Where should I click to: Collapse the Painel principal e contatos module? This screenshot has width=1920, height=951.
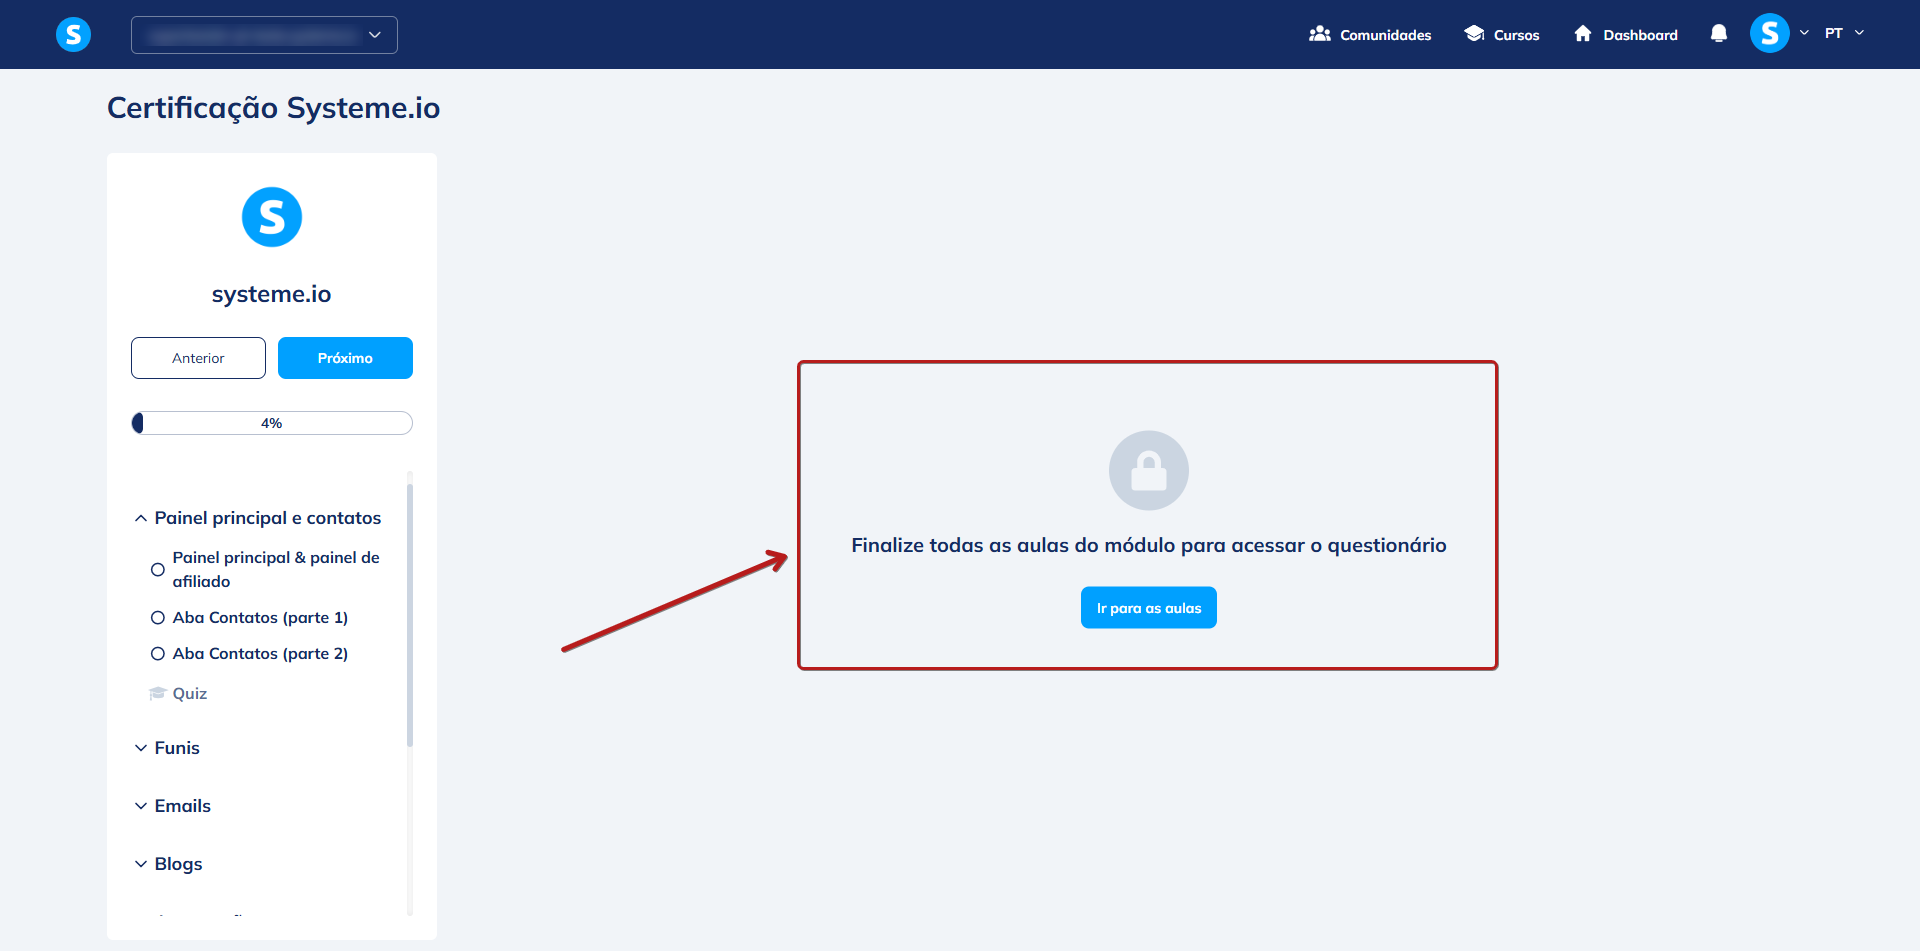coord(258,518)
